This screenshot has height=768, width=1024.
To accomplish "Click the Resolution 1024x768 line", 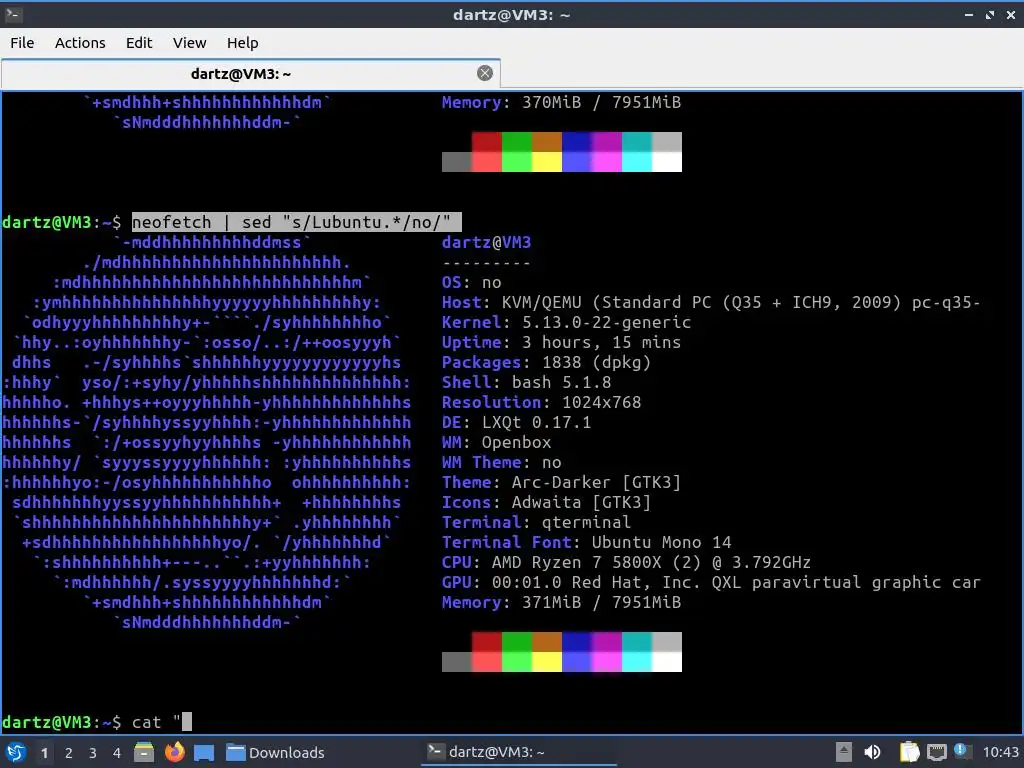I will [x=541, y=403].
